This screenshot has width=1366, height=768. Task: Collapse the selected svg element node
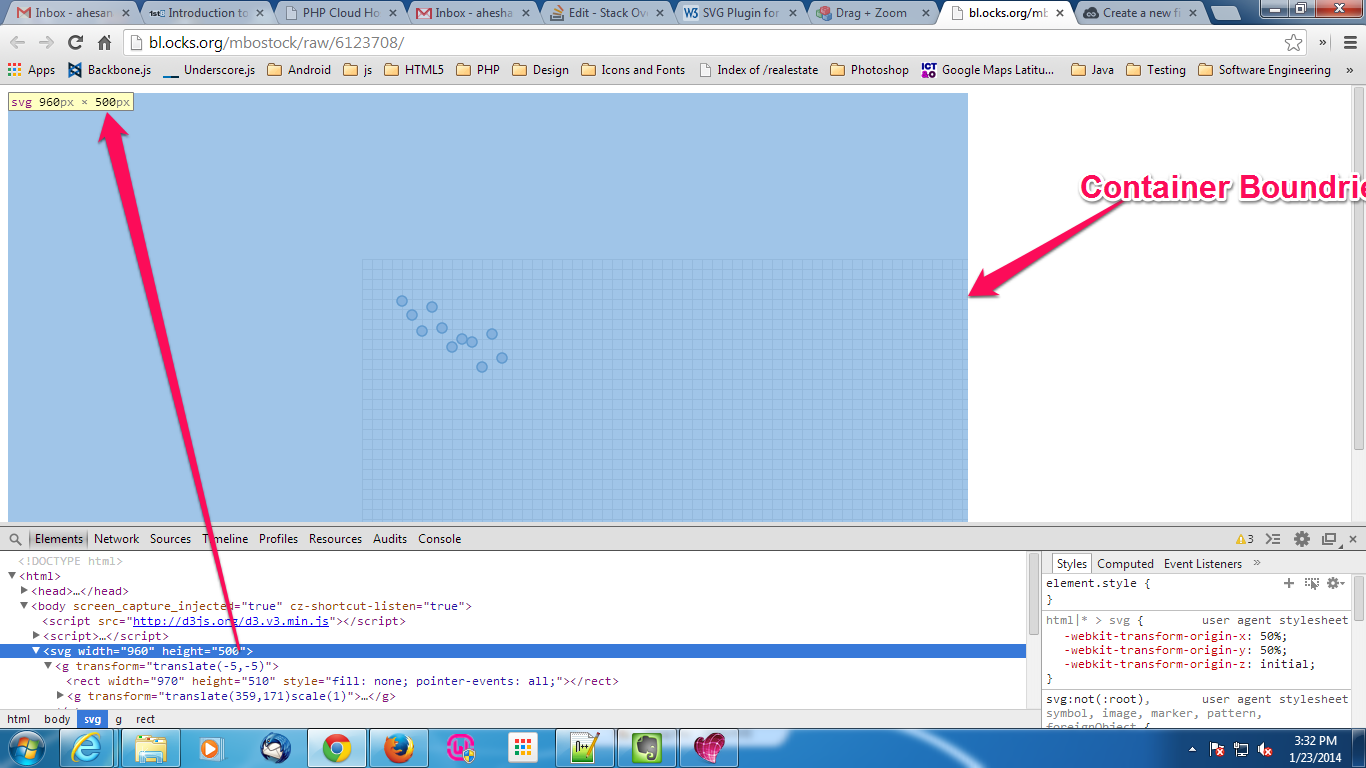[x=36, y=651]
